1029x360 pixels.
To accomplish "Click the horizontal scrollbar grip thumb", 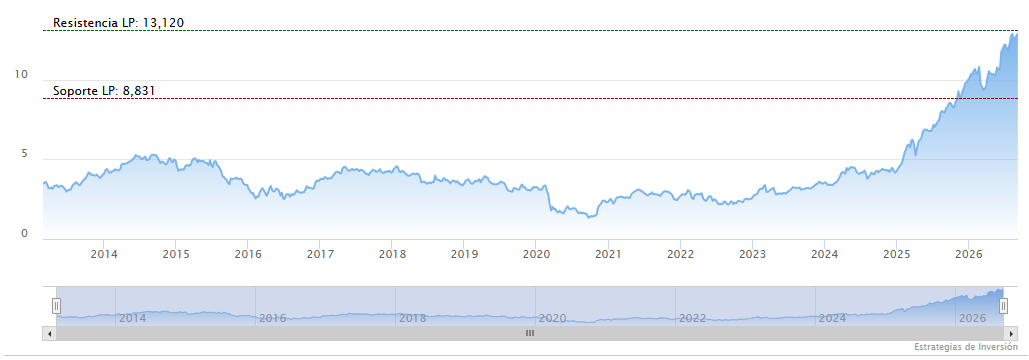I will [530, 333].
